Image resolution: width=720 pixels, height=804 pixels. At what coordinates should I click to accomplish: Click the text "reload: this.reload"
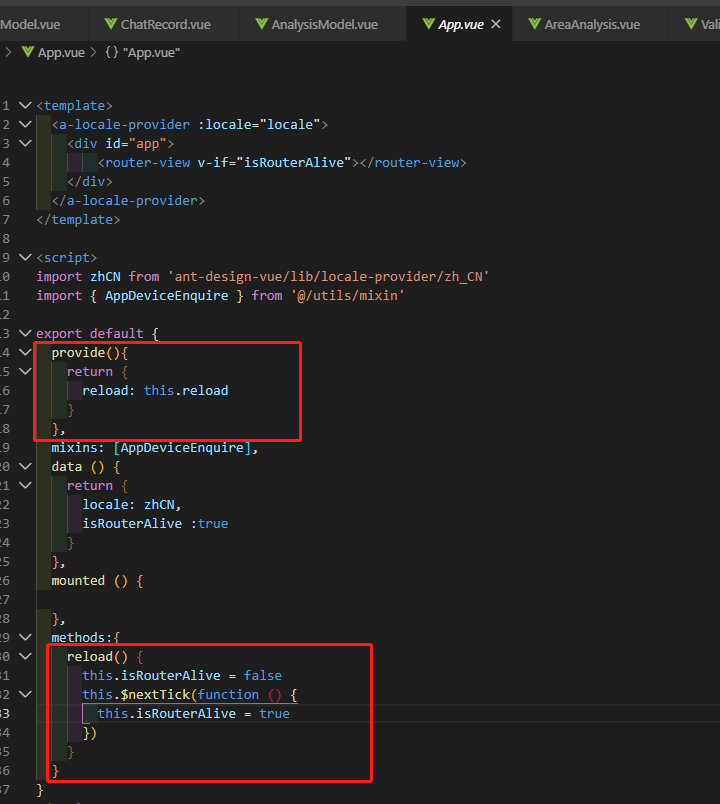pyautogui.click(x=155, y=391)
